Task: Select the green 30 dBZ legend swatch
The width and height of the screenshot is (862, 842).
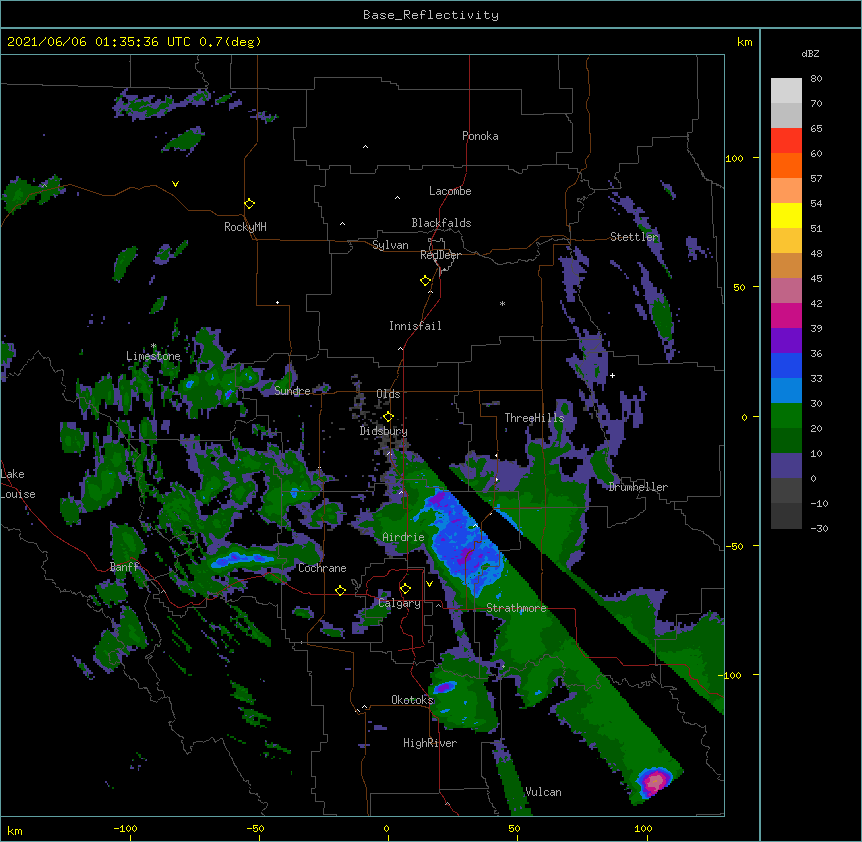Action: tap(786, 416)
